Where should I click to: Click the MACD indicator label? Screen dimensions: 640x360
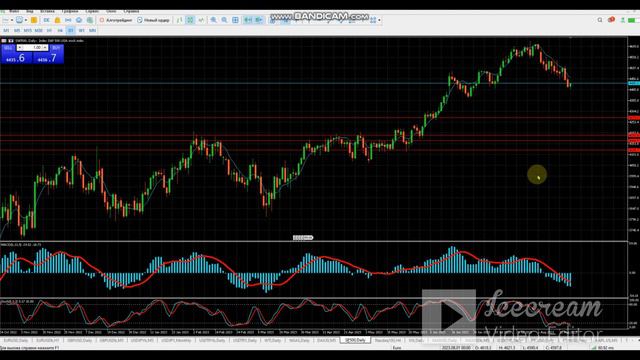pyautogui.click(x=21, y=244)
